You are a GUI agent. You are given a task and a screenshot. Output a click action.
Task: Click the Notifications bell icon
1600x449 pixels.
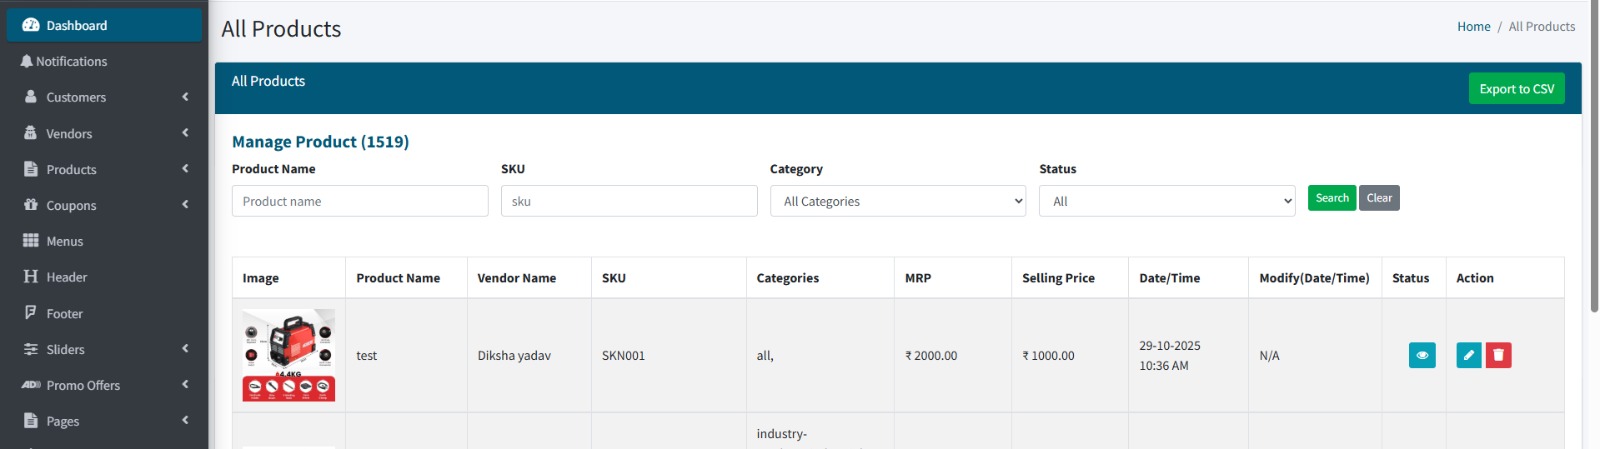(27, 62)
